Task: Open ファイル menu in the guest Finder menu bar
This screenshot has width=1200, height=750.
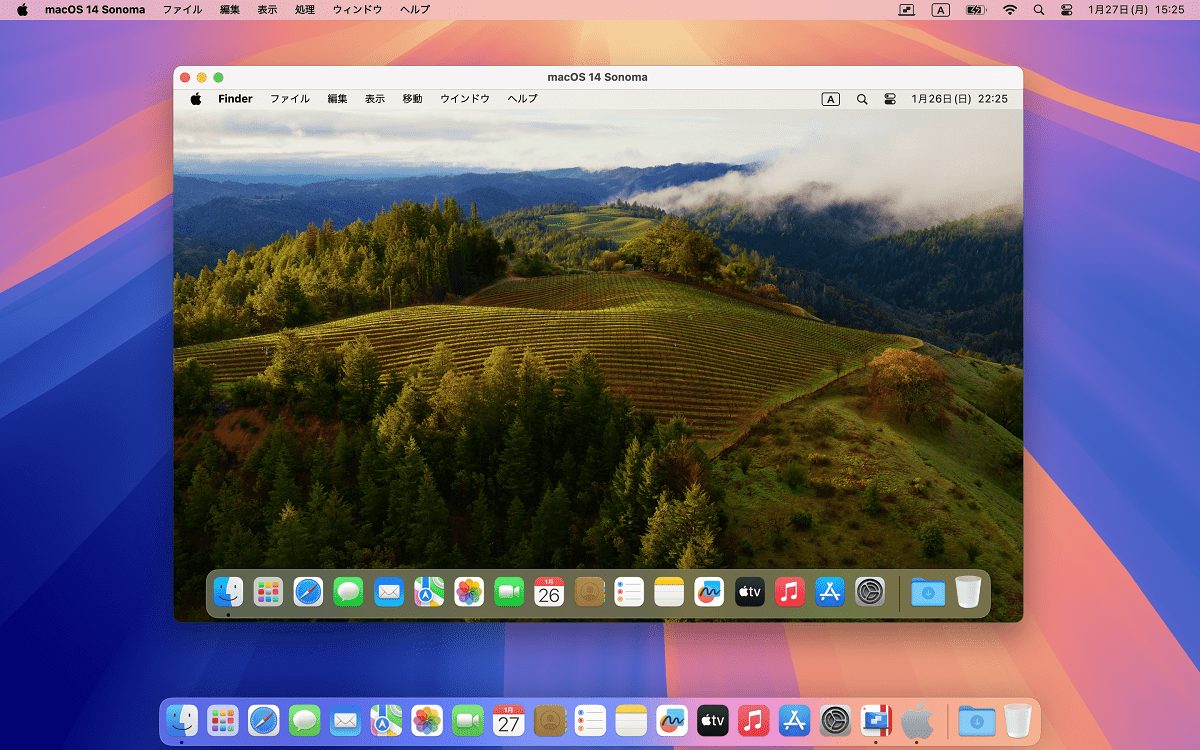Action: [x=290, y=99]
